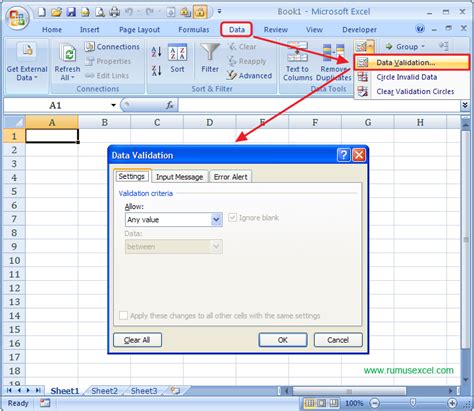Save the workbook with the floppy disk icon
Image resolution: width=474 pixels, height=411 pixels.
[71, 12]
